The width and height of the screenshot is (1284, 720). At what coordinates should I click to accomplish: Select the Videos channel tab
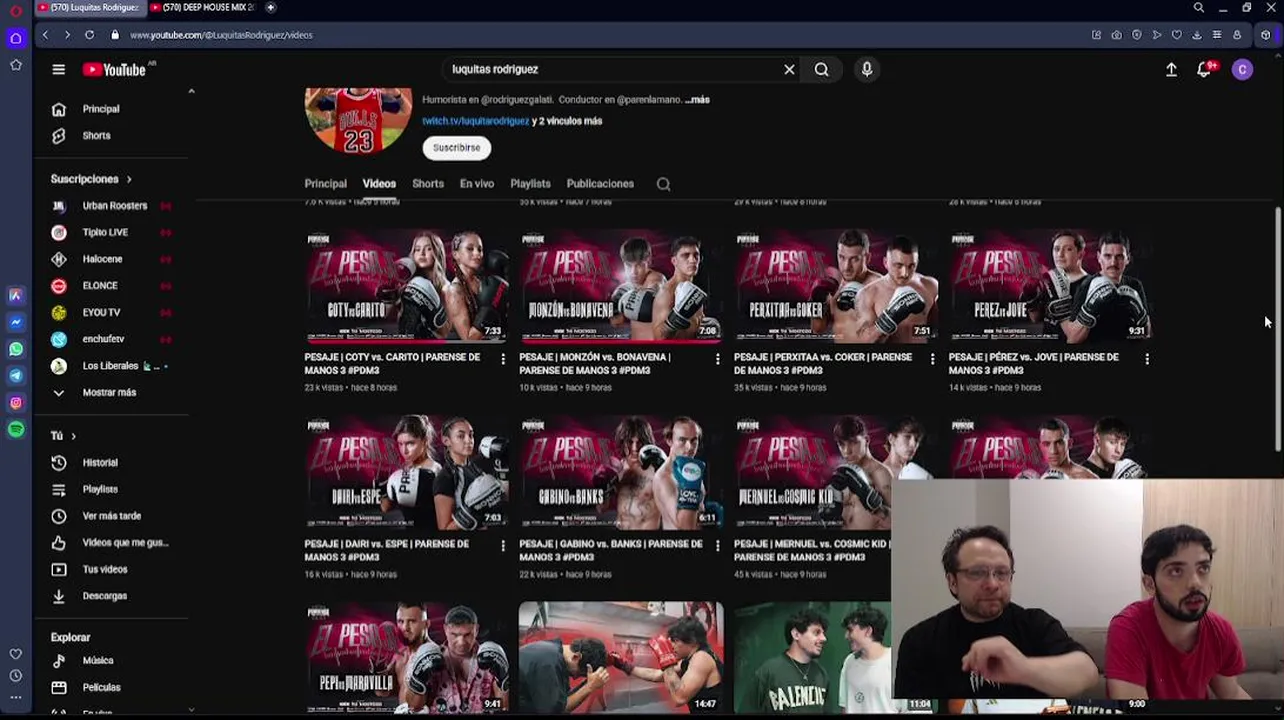[379, 184]
